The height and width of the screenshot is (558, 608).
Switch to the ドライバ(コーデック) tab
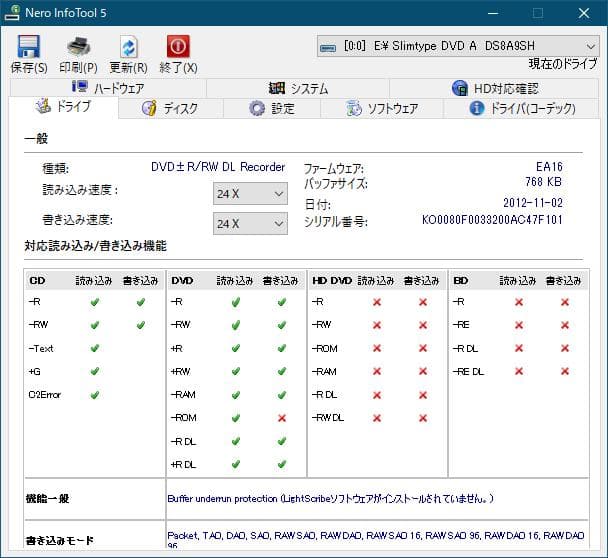(x=522, y=108)
